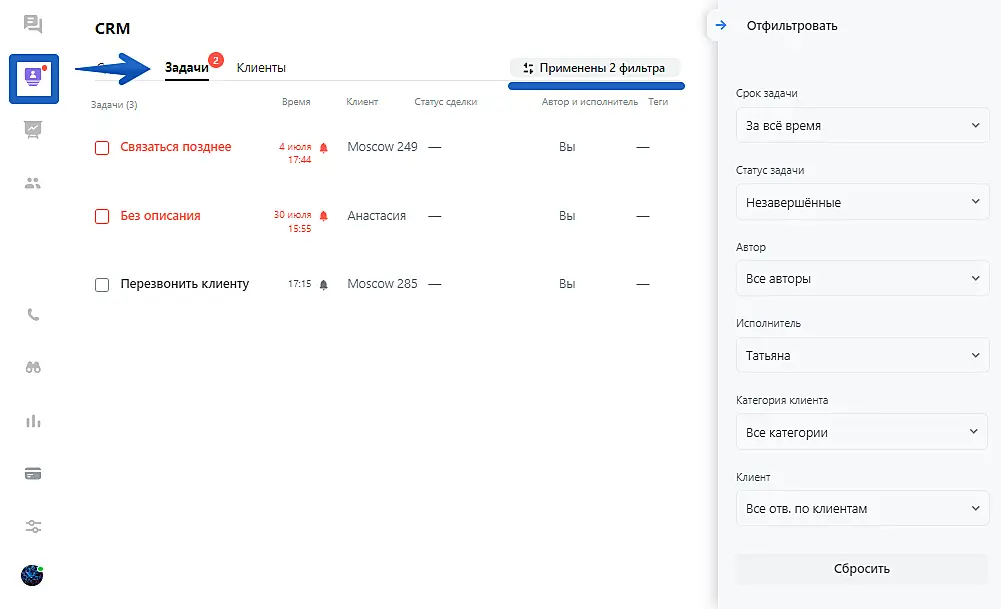Open the phone calls icon in sidebar
Viewport: 1001px width, 609px height.
[33, 314]
